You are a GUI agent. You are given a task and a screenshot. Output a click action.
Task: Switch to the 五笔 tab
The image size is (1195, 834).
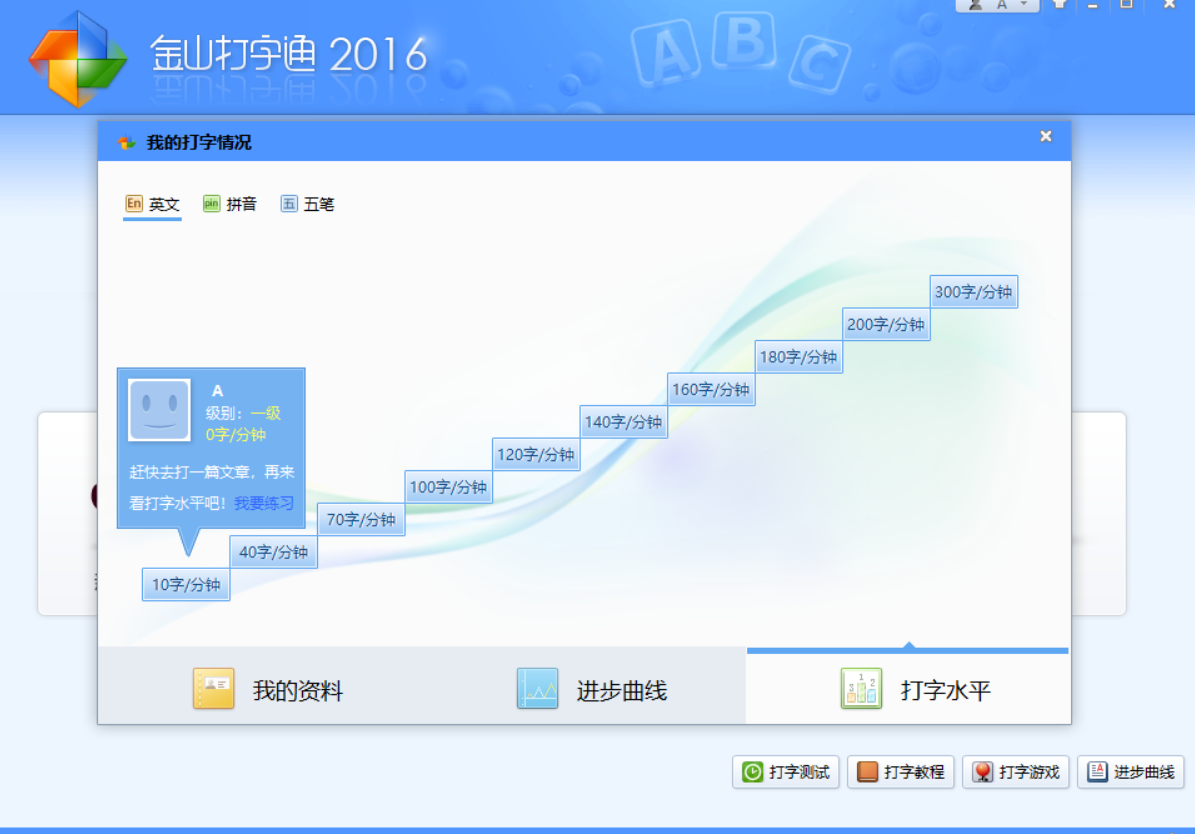[x=320, y=203]
